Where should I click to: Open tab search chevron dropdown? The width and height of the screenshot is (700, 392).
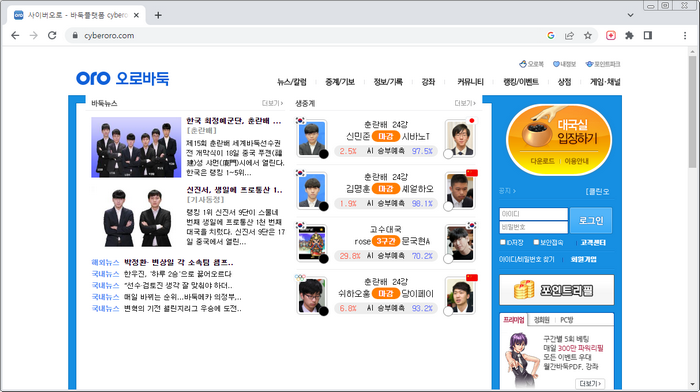(x=630, y=15)
